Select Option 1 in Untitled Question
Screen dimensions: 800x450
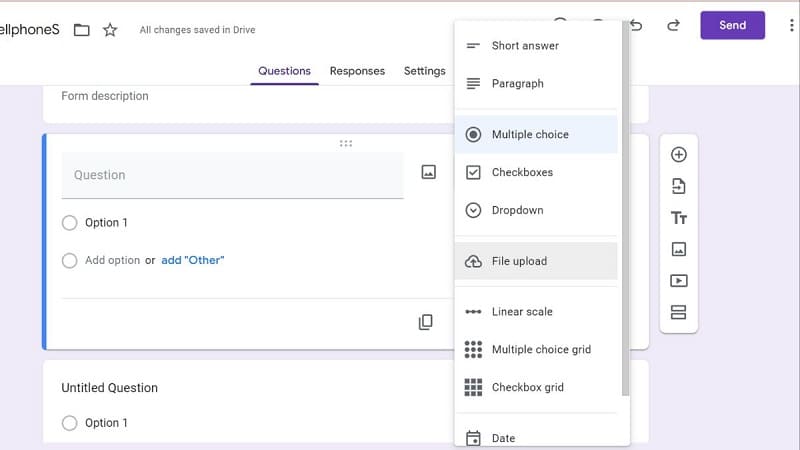69,423
